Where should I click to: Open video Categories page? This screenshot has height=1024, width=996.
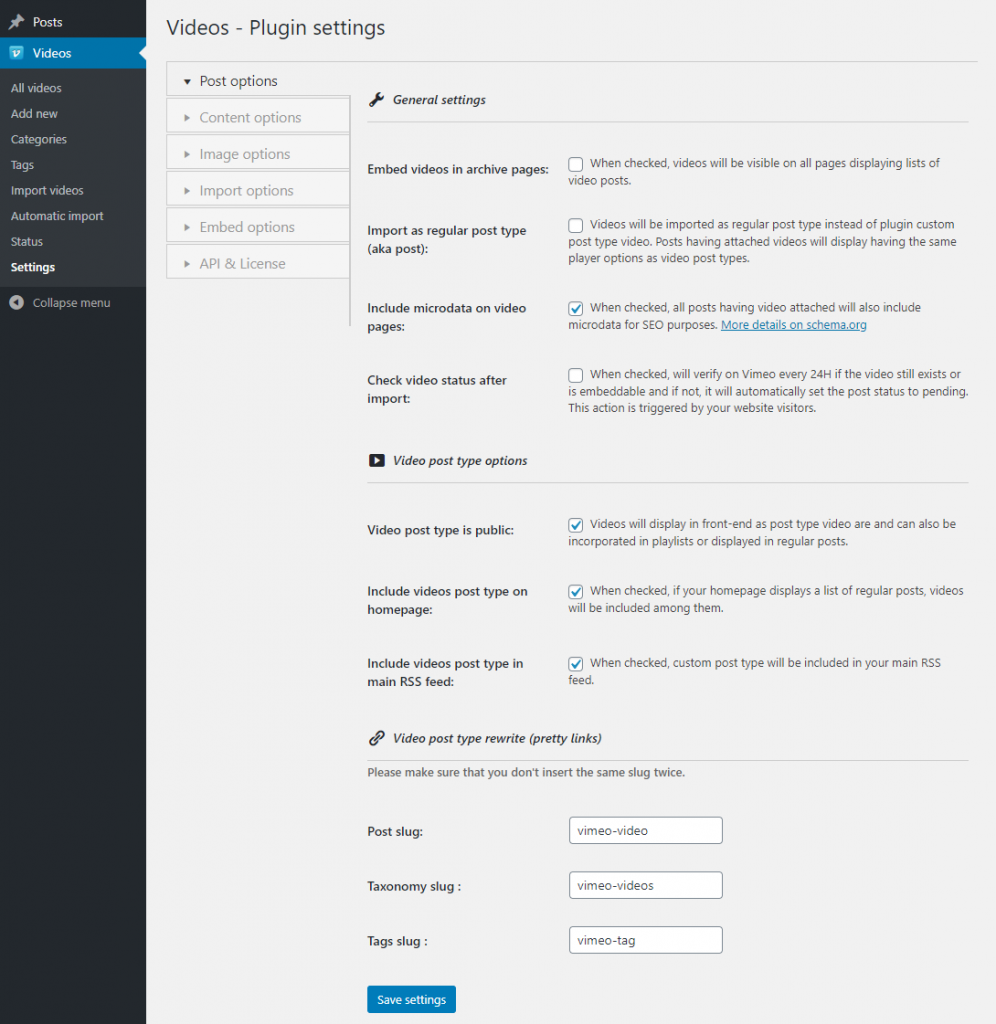pyautogui.click(x=39, y=139)
